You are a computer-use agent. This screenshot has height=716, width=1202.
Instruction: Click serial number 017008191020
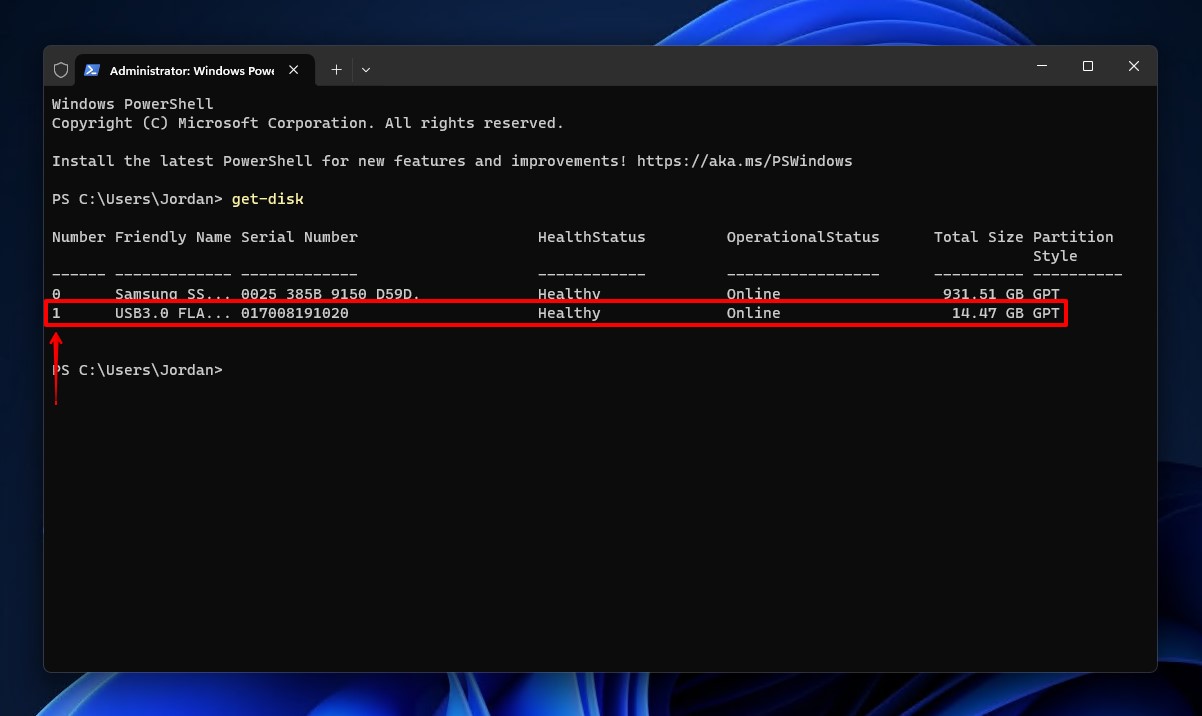pyautogui.click(x=294, y=313)
